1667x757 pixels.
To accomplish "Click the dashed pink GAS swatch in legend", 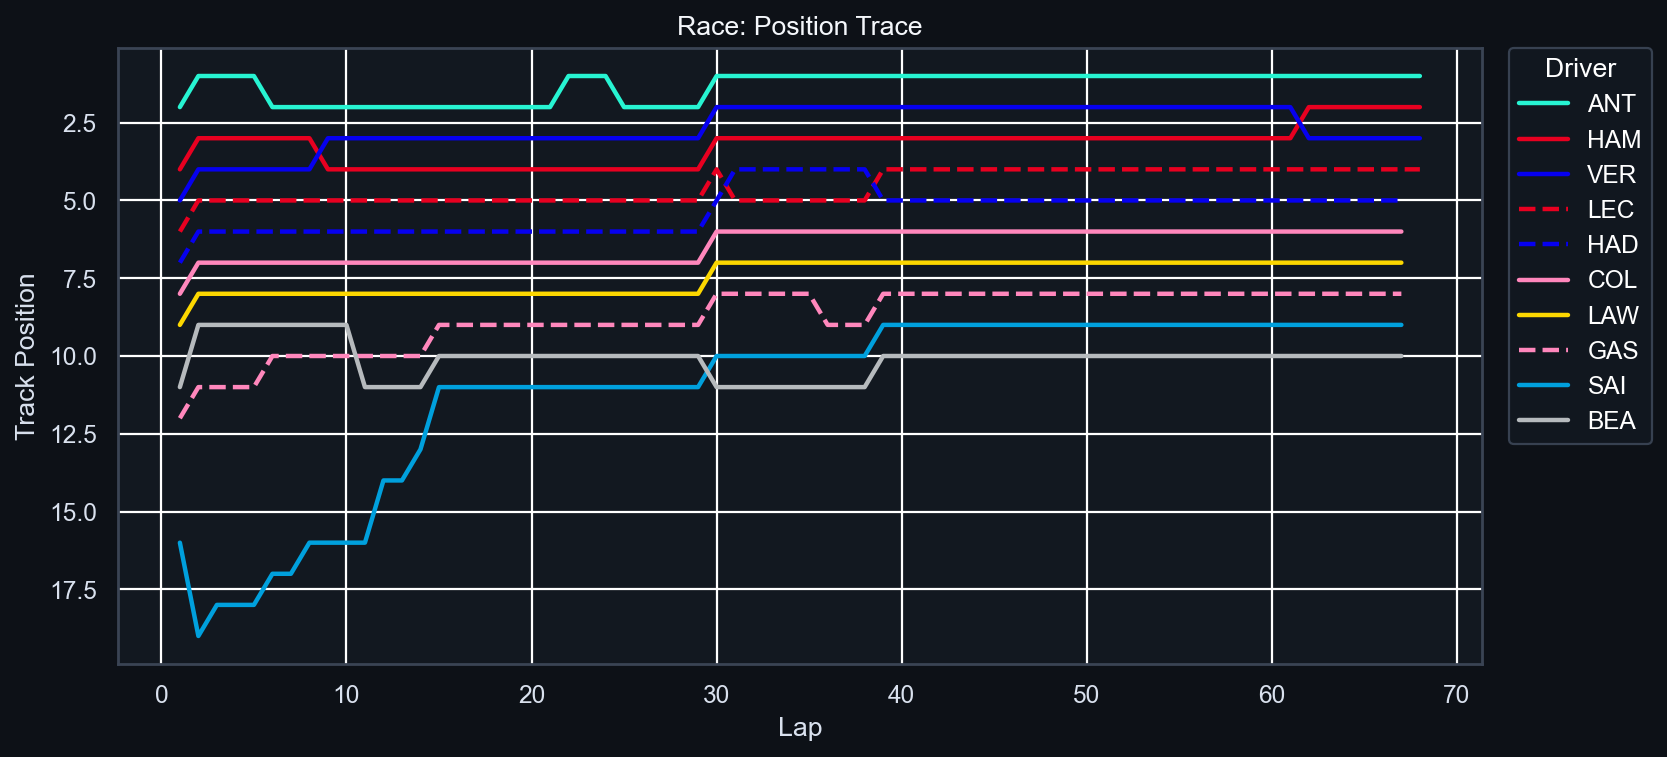I will [x=1543, y=350].
